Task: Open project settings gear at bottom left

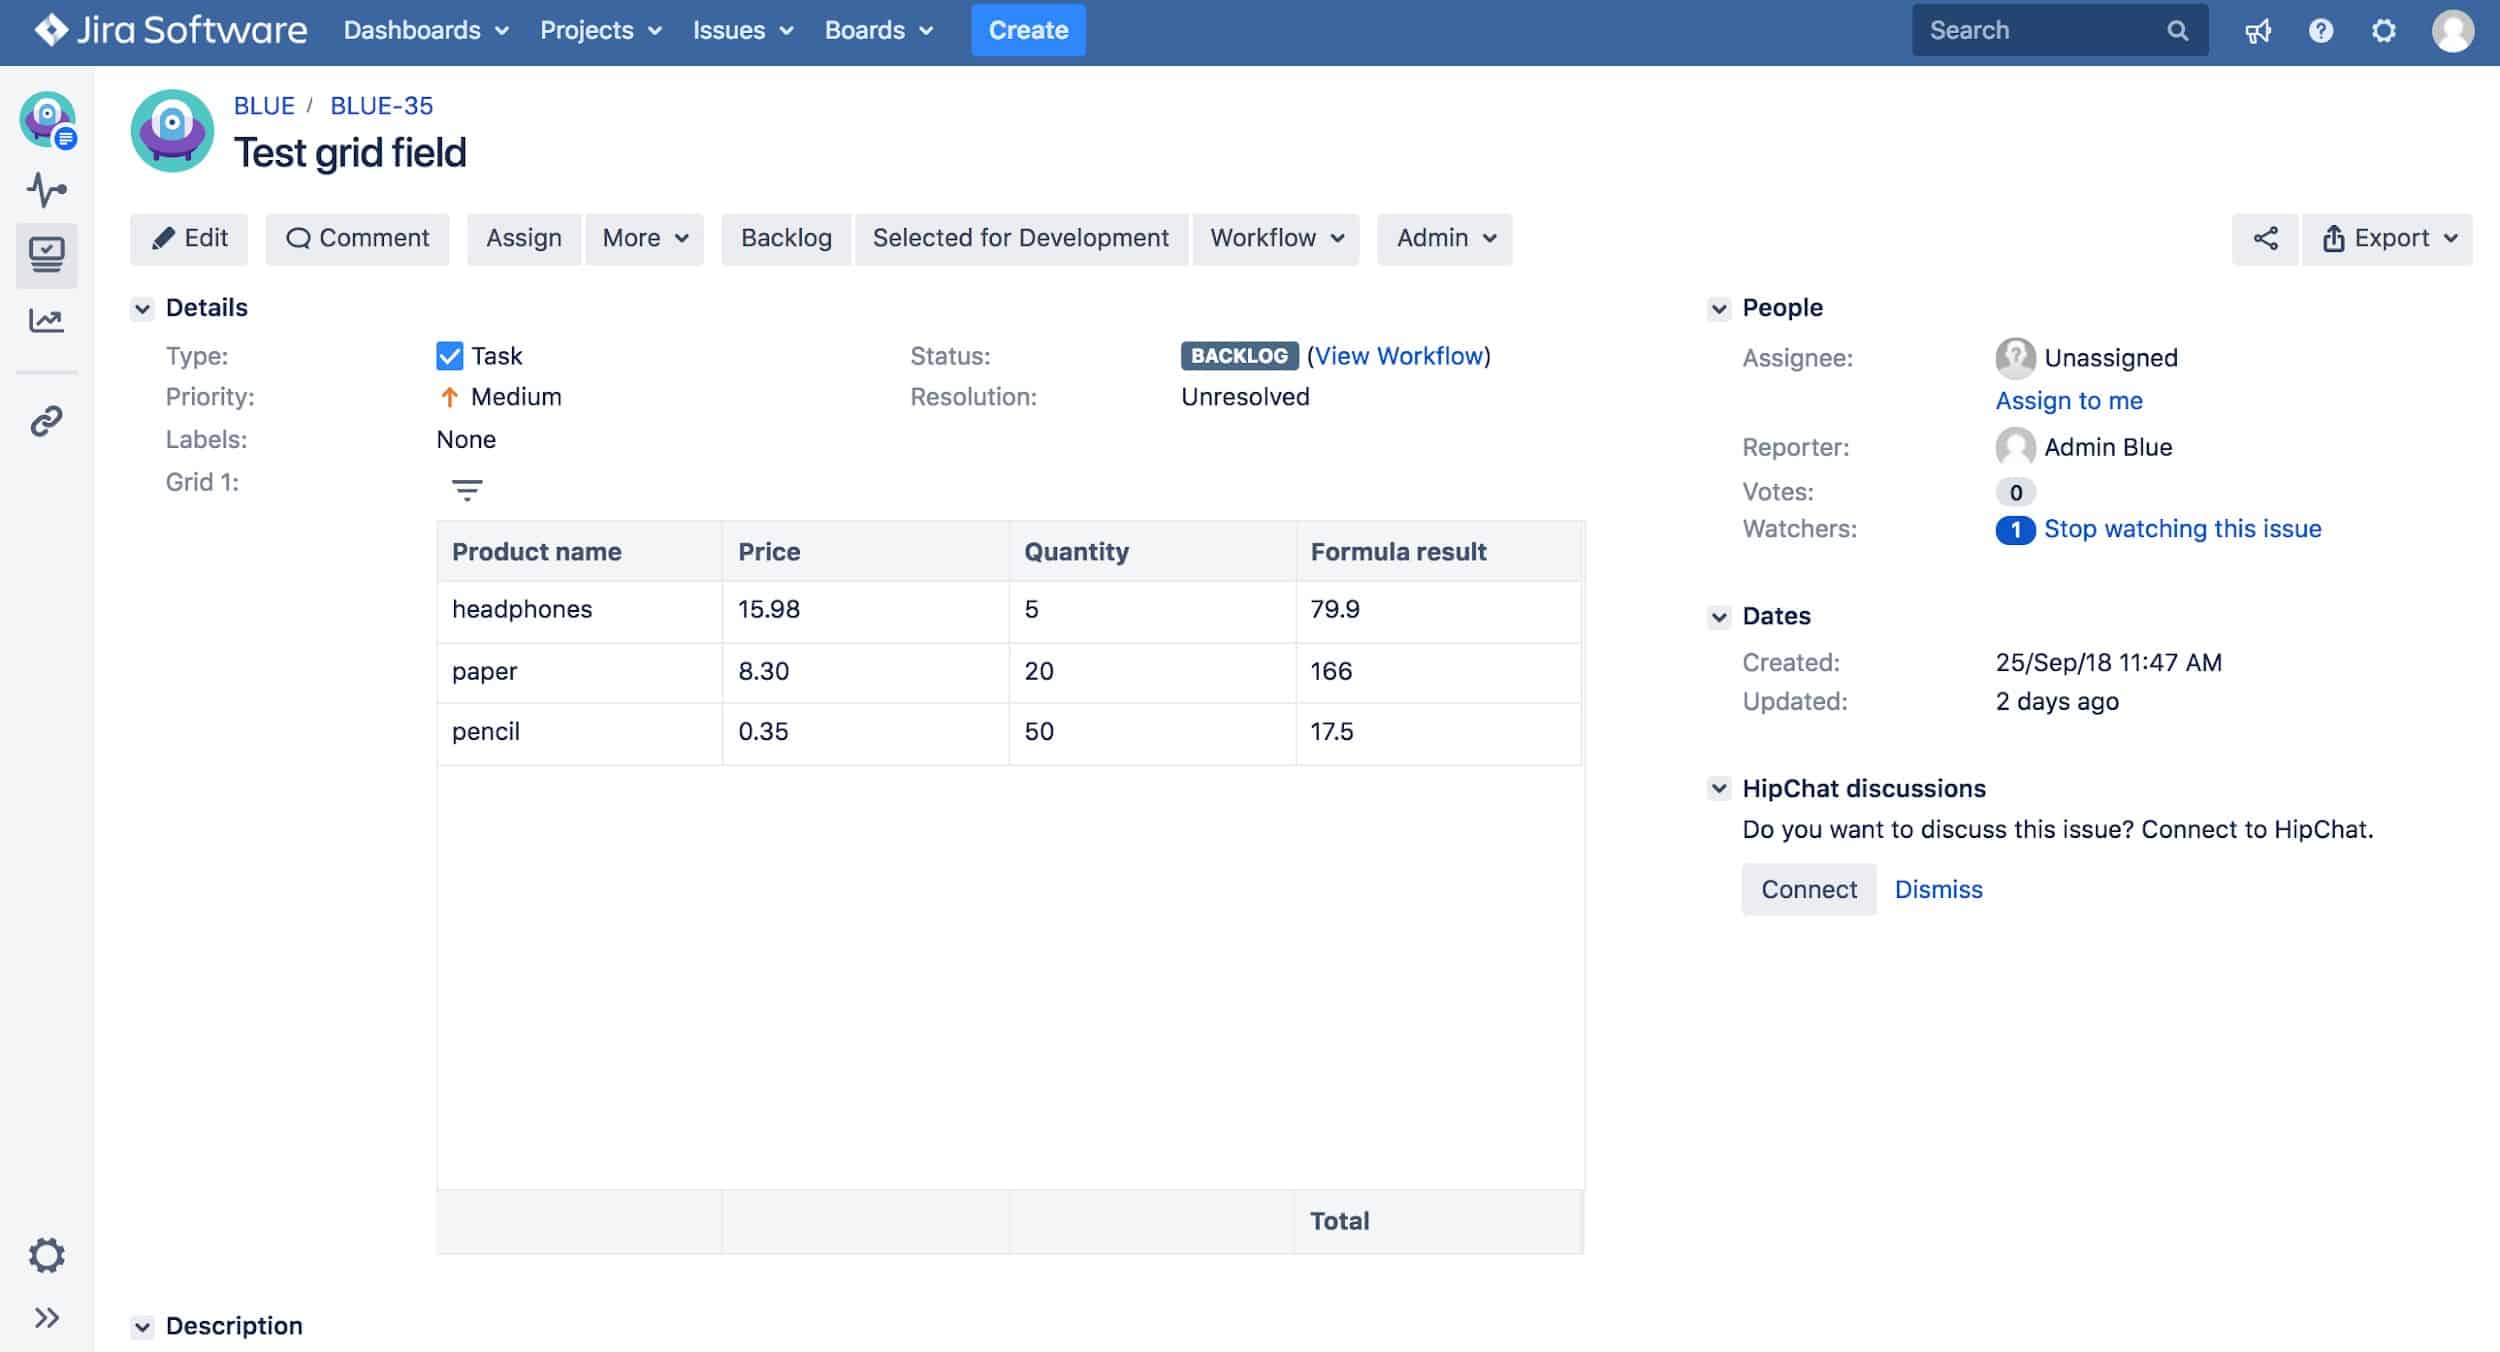Action: coord(46,1255)
